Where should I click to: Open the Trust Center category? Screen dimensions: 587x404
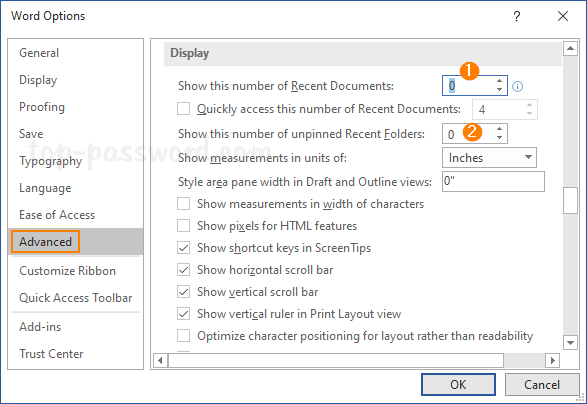(51, 354)
